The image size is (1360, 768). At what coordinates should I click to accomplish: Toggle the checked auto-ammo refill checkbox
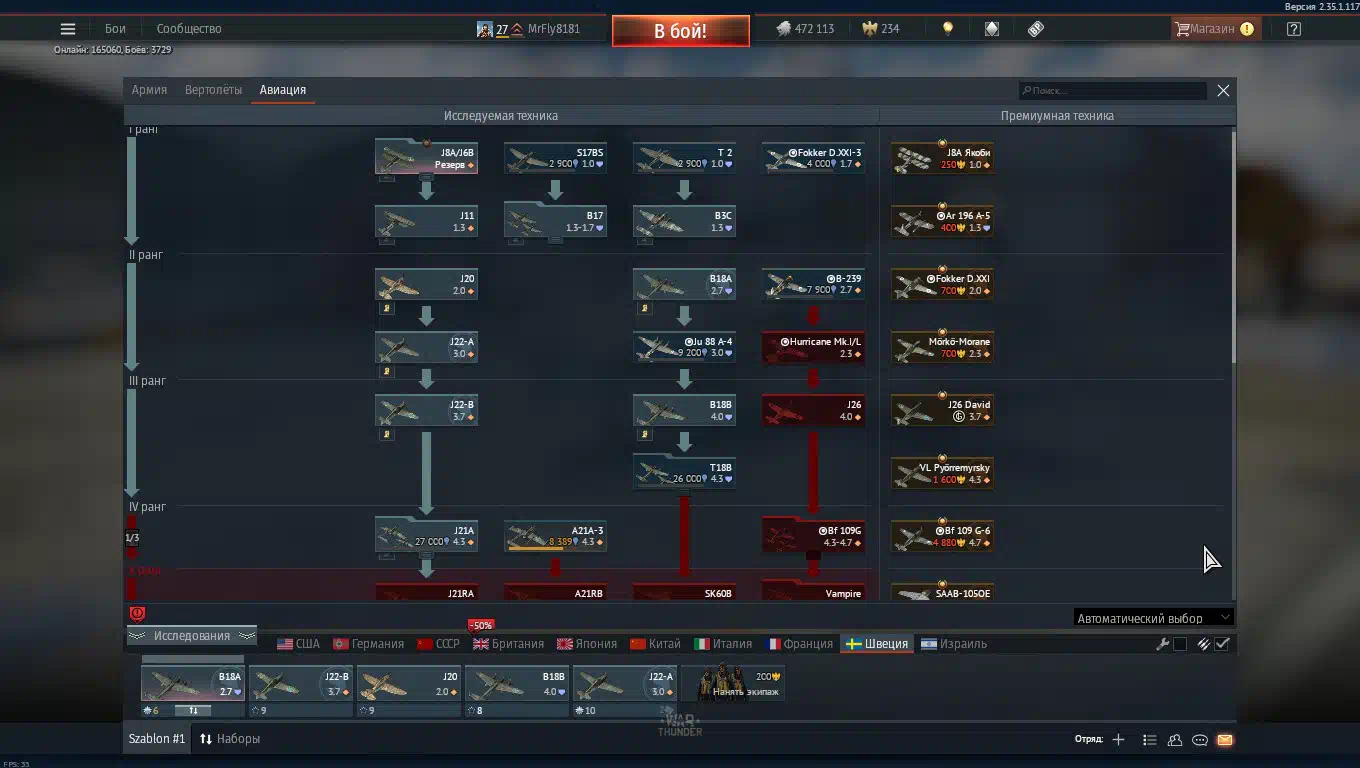pyautogui.click(x=1222, y=644)
